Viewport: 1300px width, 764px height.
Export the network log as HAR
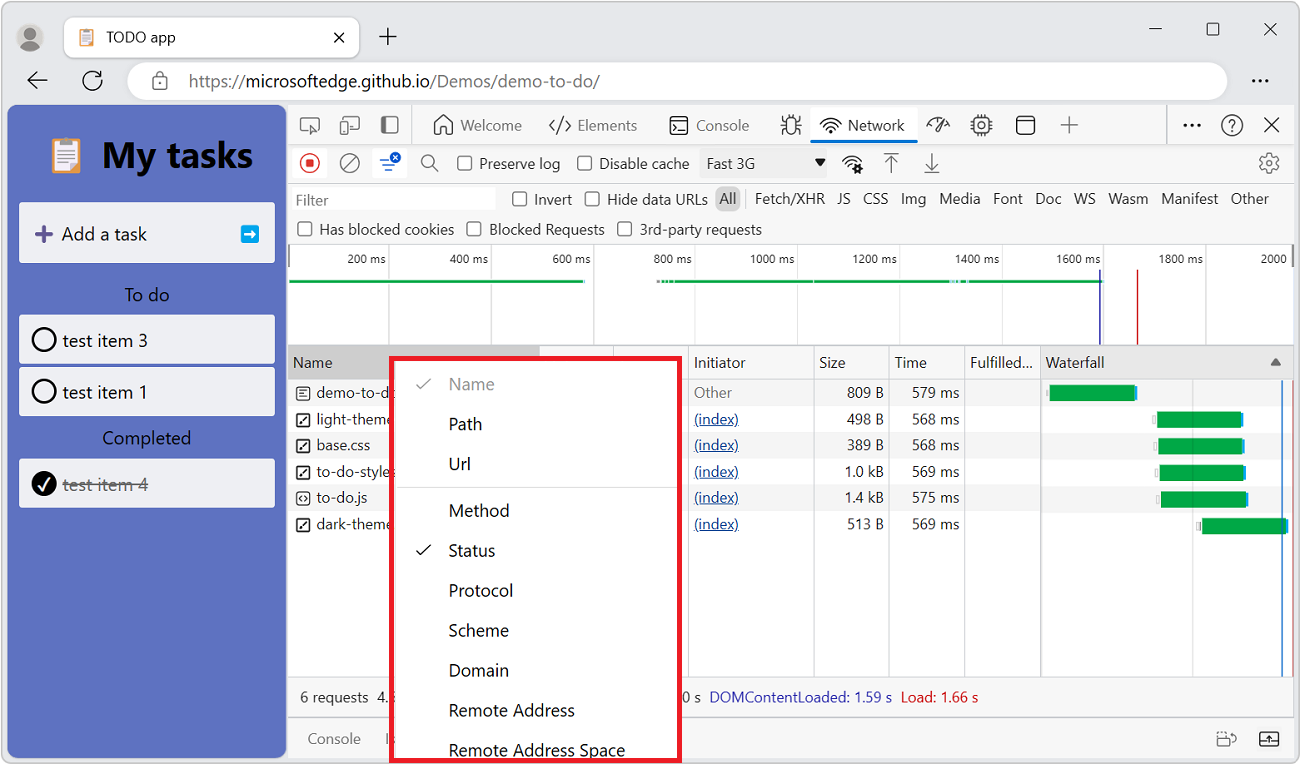click(x=931, y=163)
